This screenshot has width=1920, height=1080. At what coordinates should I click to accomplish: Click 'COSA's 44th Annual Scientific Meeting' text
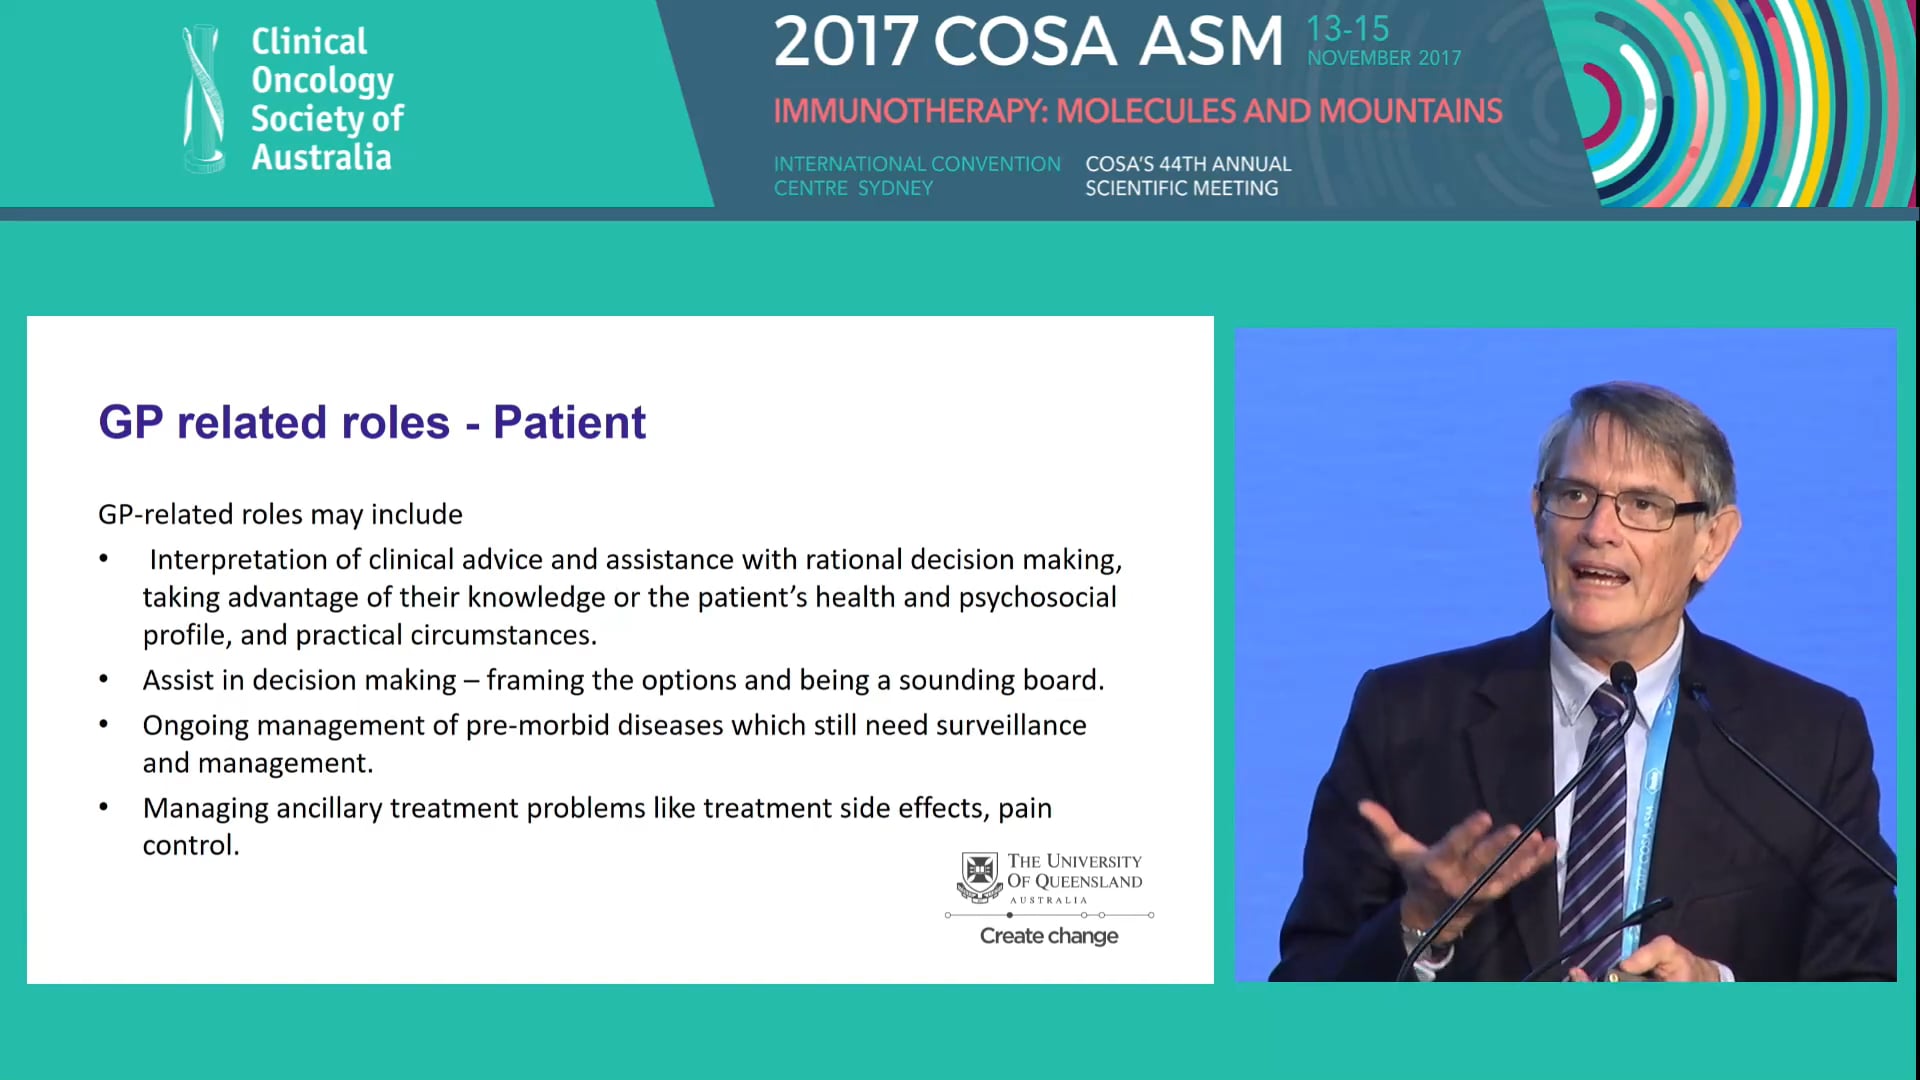1188,176
